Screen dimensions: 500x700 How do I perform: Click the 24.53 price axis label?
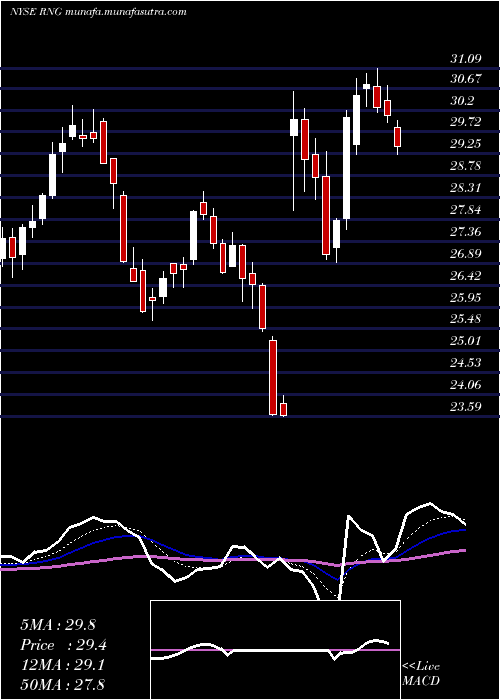coord(466,362)
